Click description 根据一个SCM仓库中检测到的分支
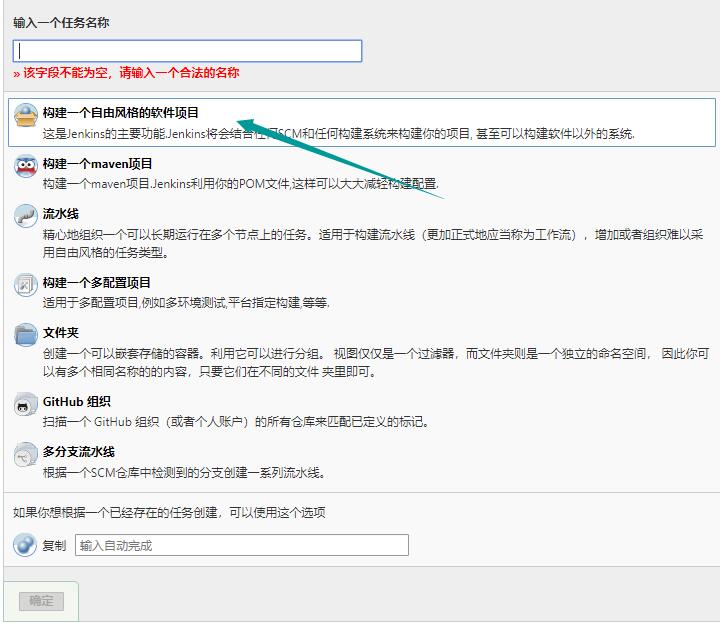This screenshot has width=720, height=623. (185, 472)
